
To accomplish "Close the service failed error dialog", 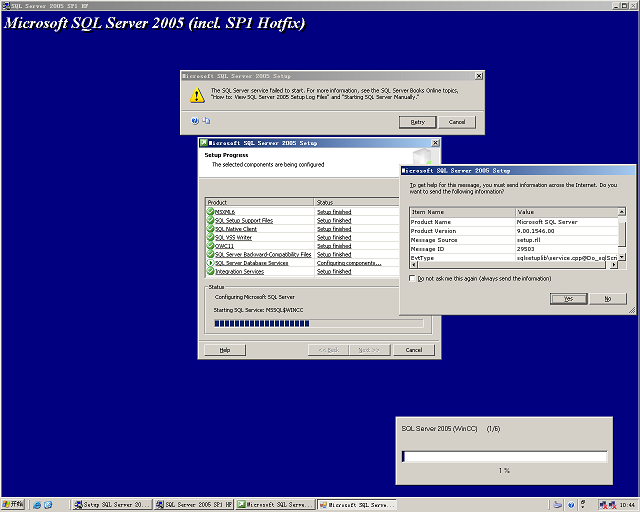I will [x=479, y=76].
